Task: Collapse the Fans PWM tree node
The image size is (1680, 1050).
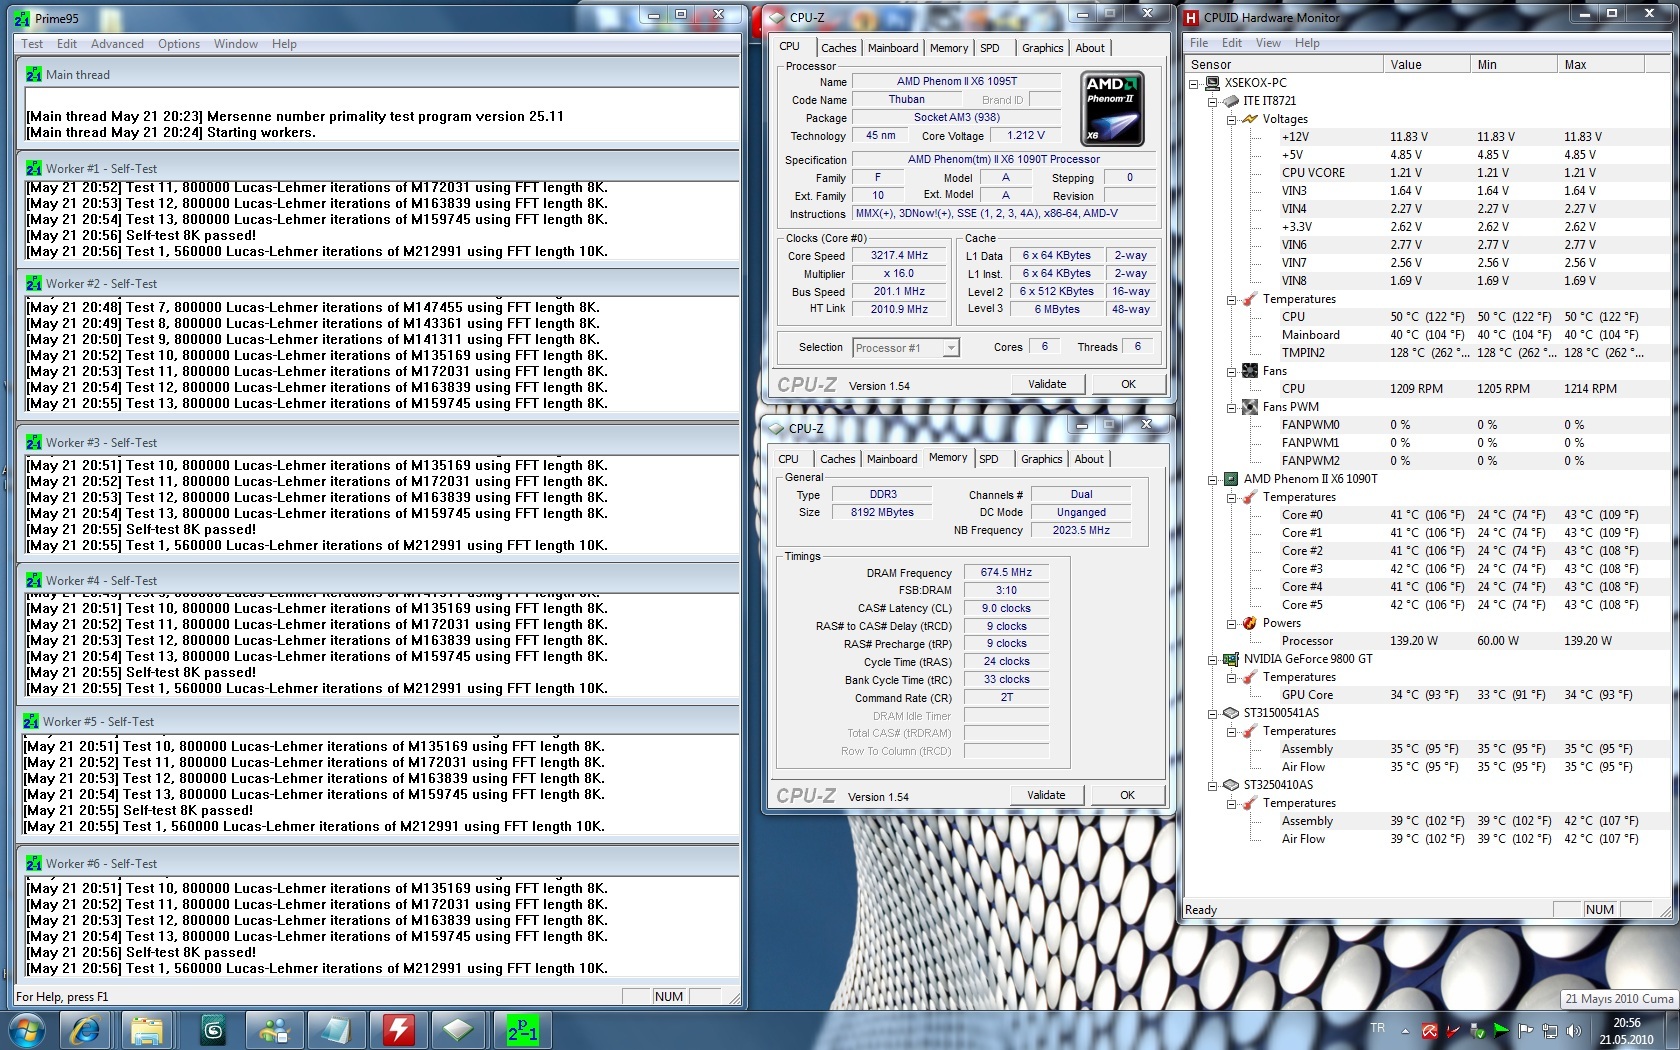Action: 1231,407
